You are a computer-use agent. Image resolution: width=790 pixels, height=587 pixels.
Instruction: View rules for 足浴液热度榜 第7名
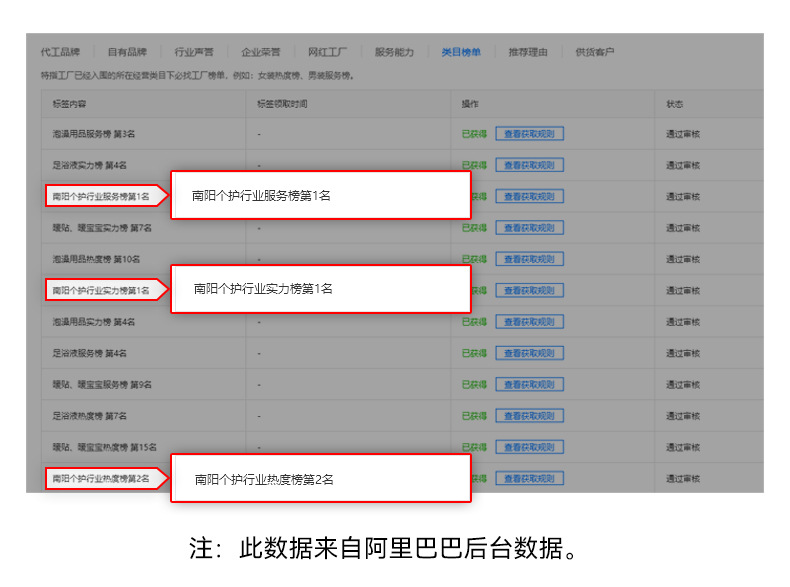[529, 416]
